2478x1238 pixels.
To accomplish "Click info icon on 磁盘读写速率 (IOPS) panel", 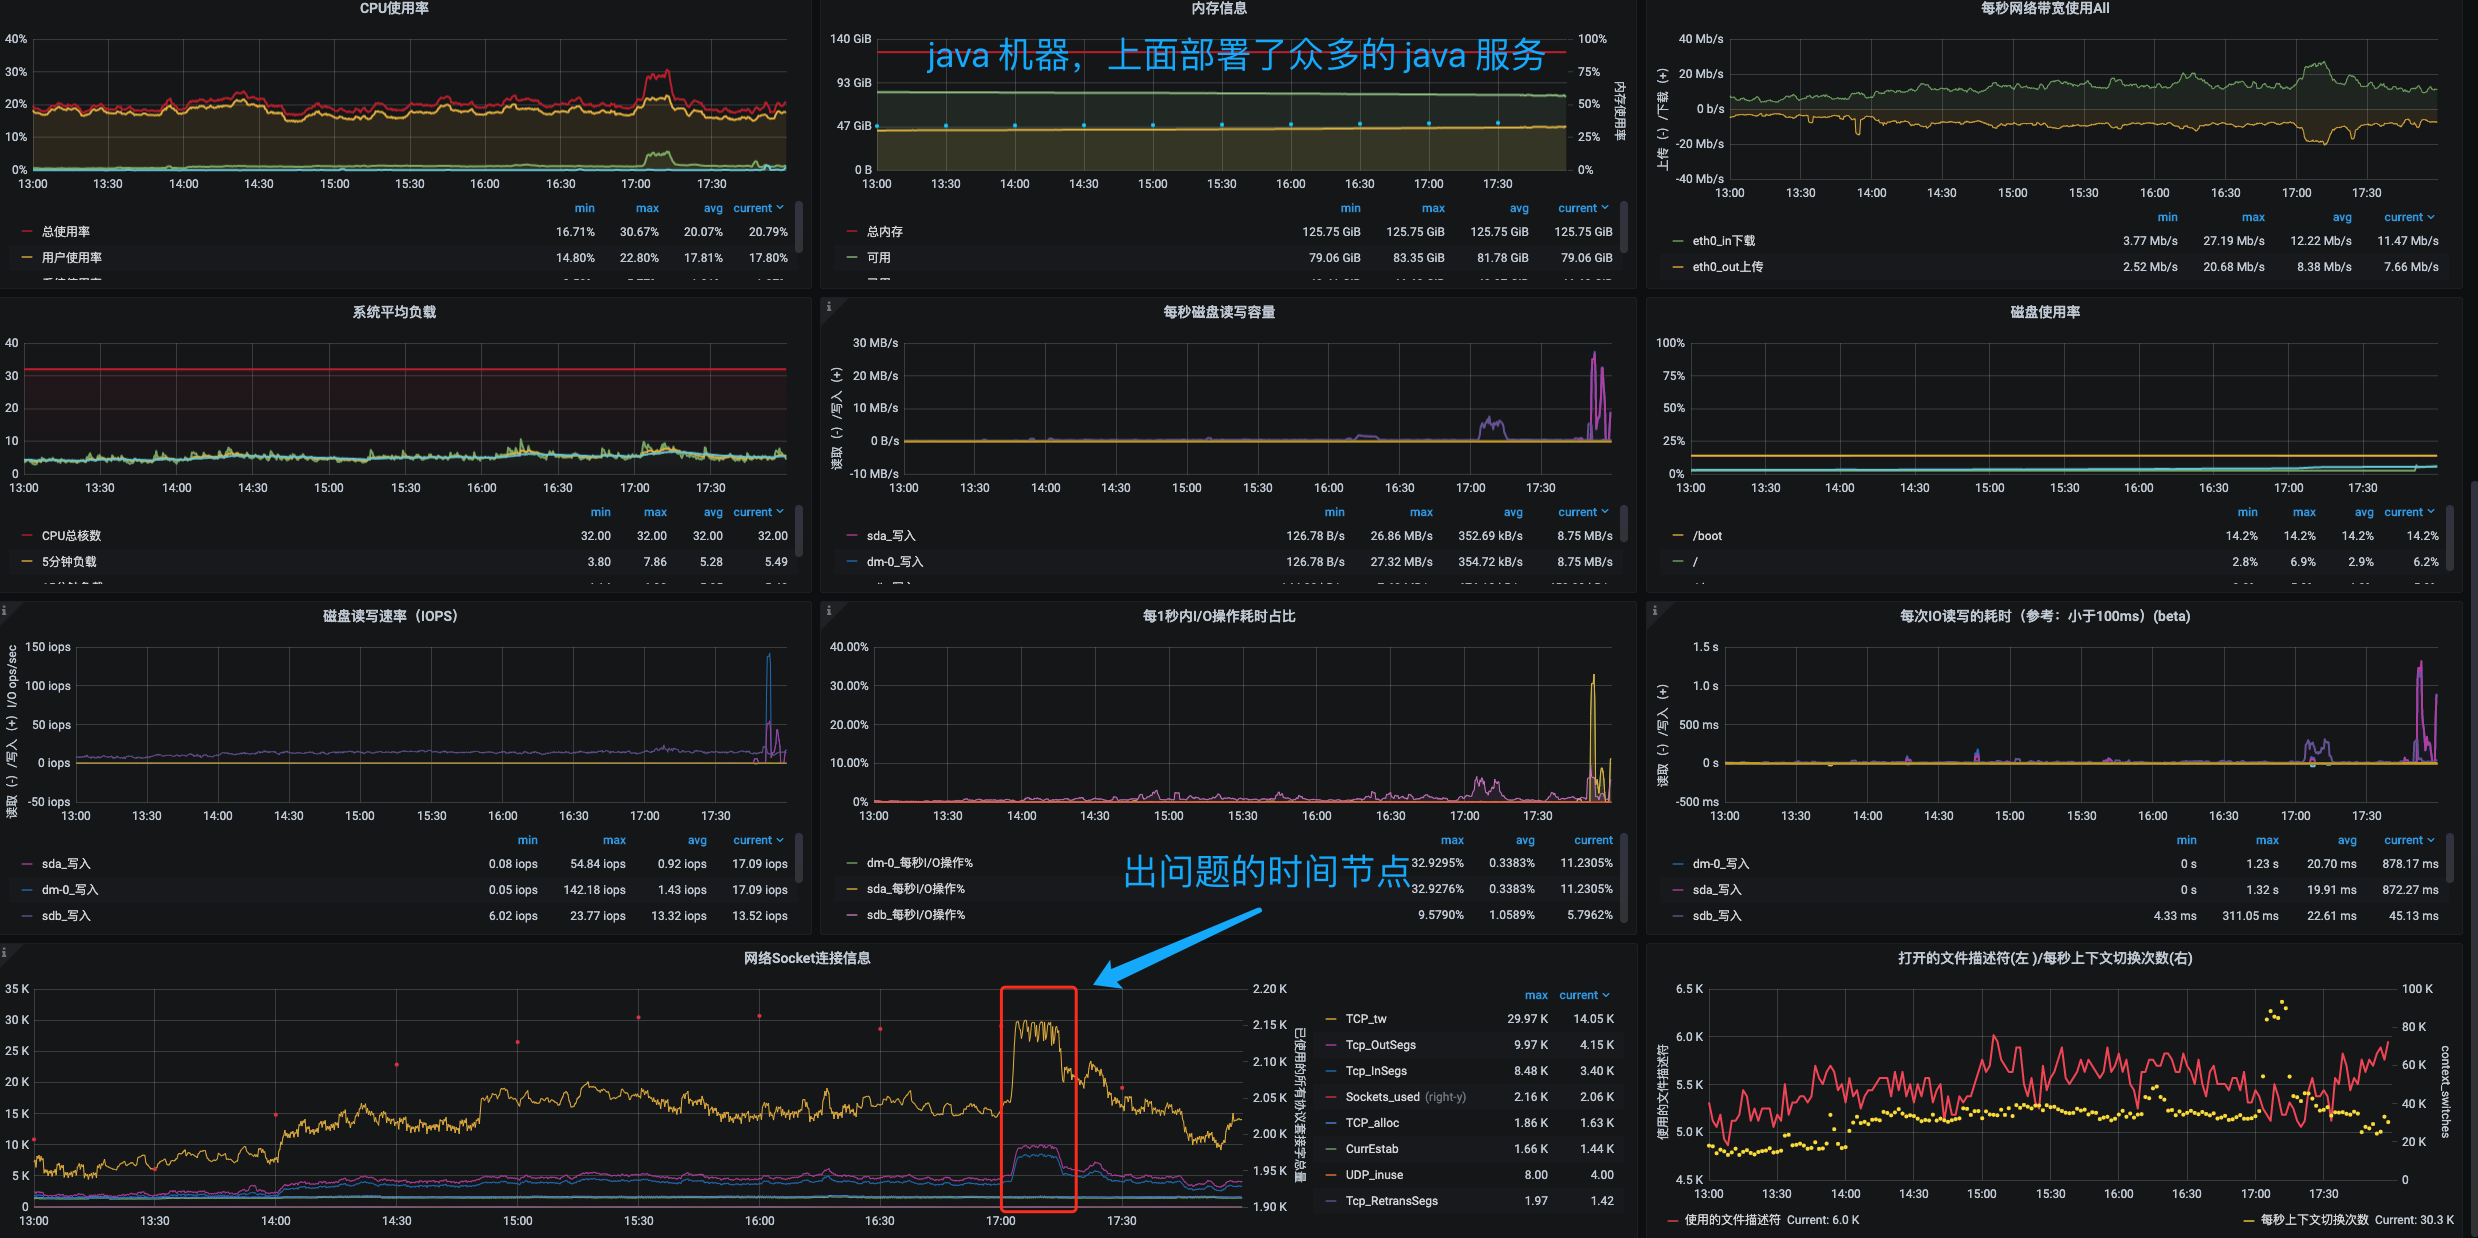I will click(4, 610).
